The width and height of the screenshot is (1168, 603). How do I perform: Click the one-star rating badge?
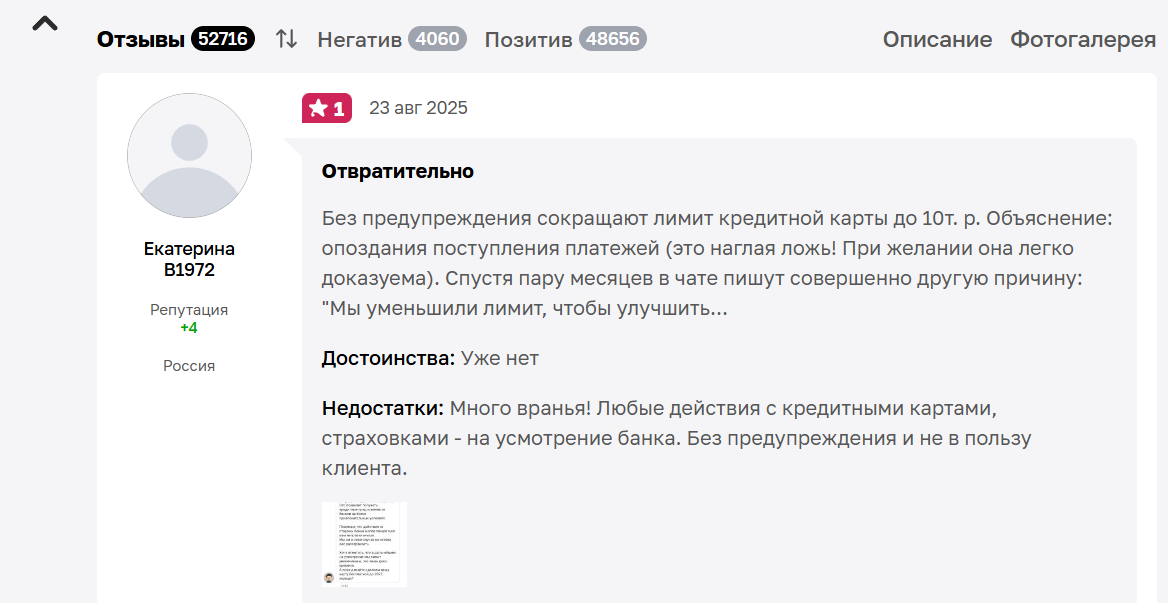tap(327, 109)
